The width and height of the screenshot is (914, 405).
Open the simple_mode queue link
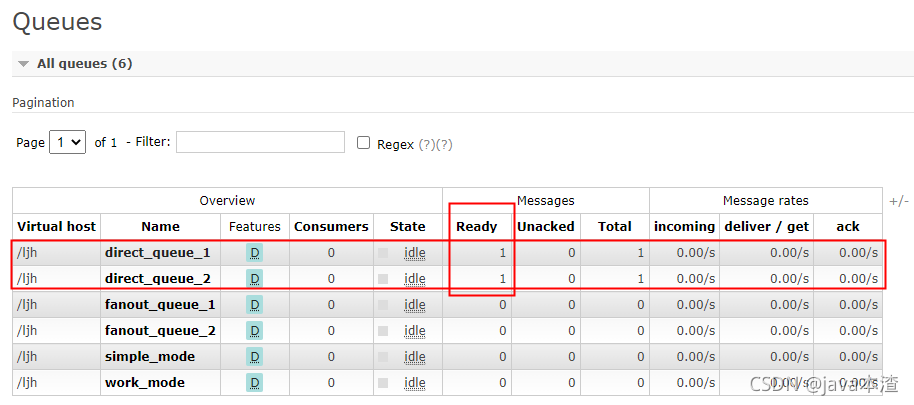pyautogui.click(x=150, y=357)
